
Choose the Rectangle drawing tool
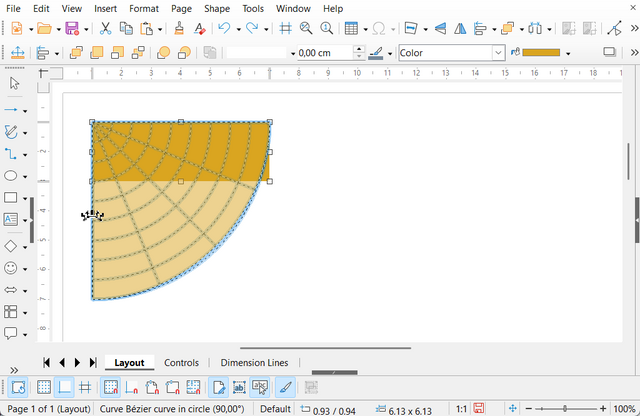pyautogui.click(x=12, y=199)
